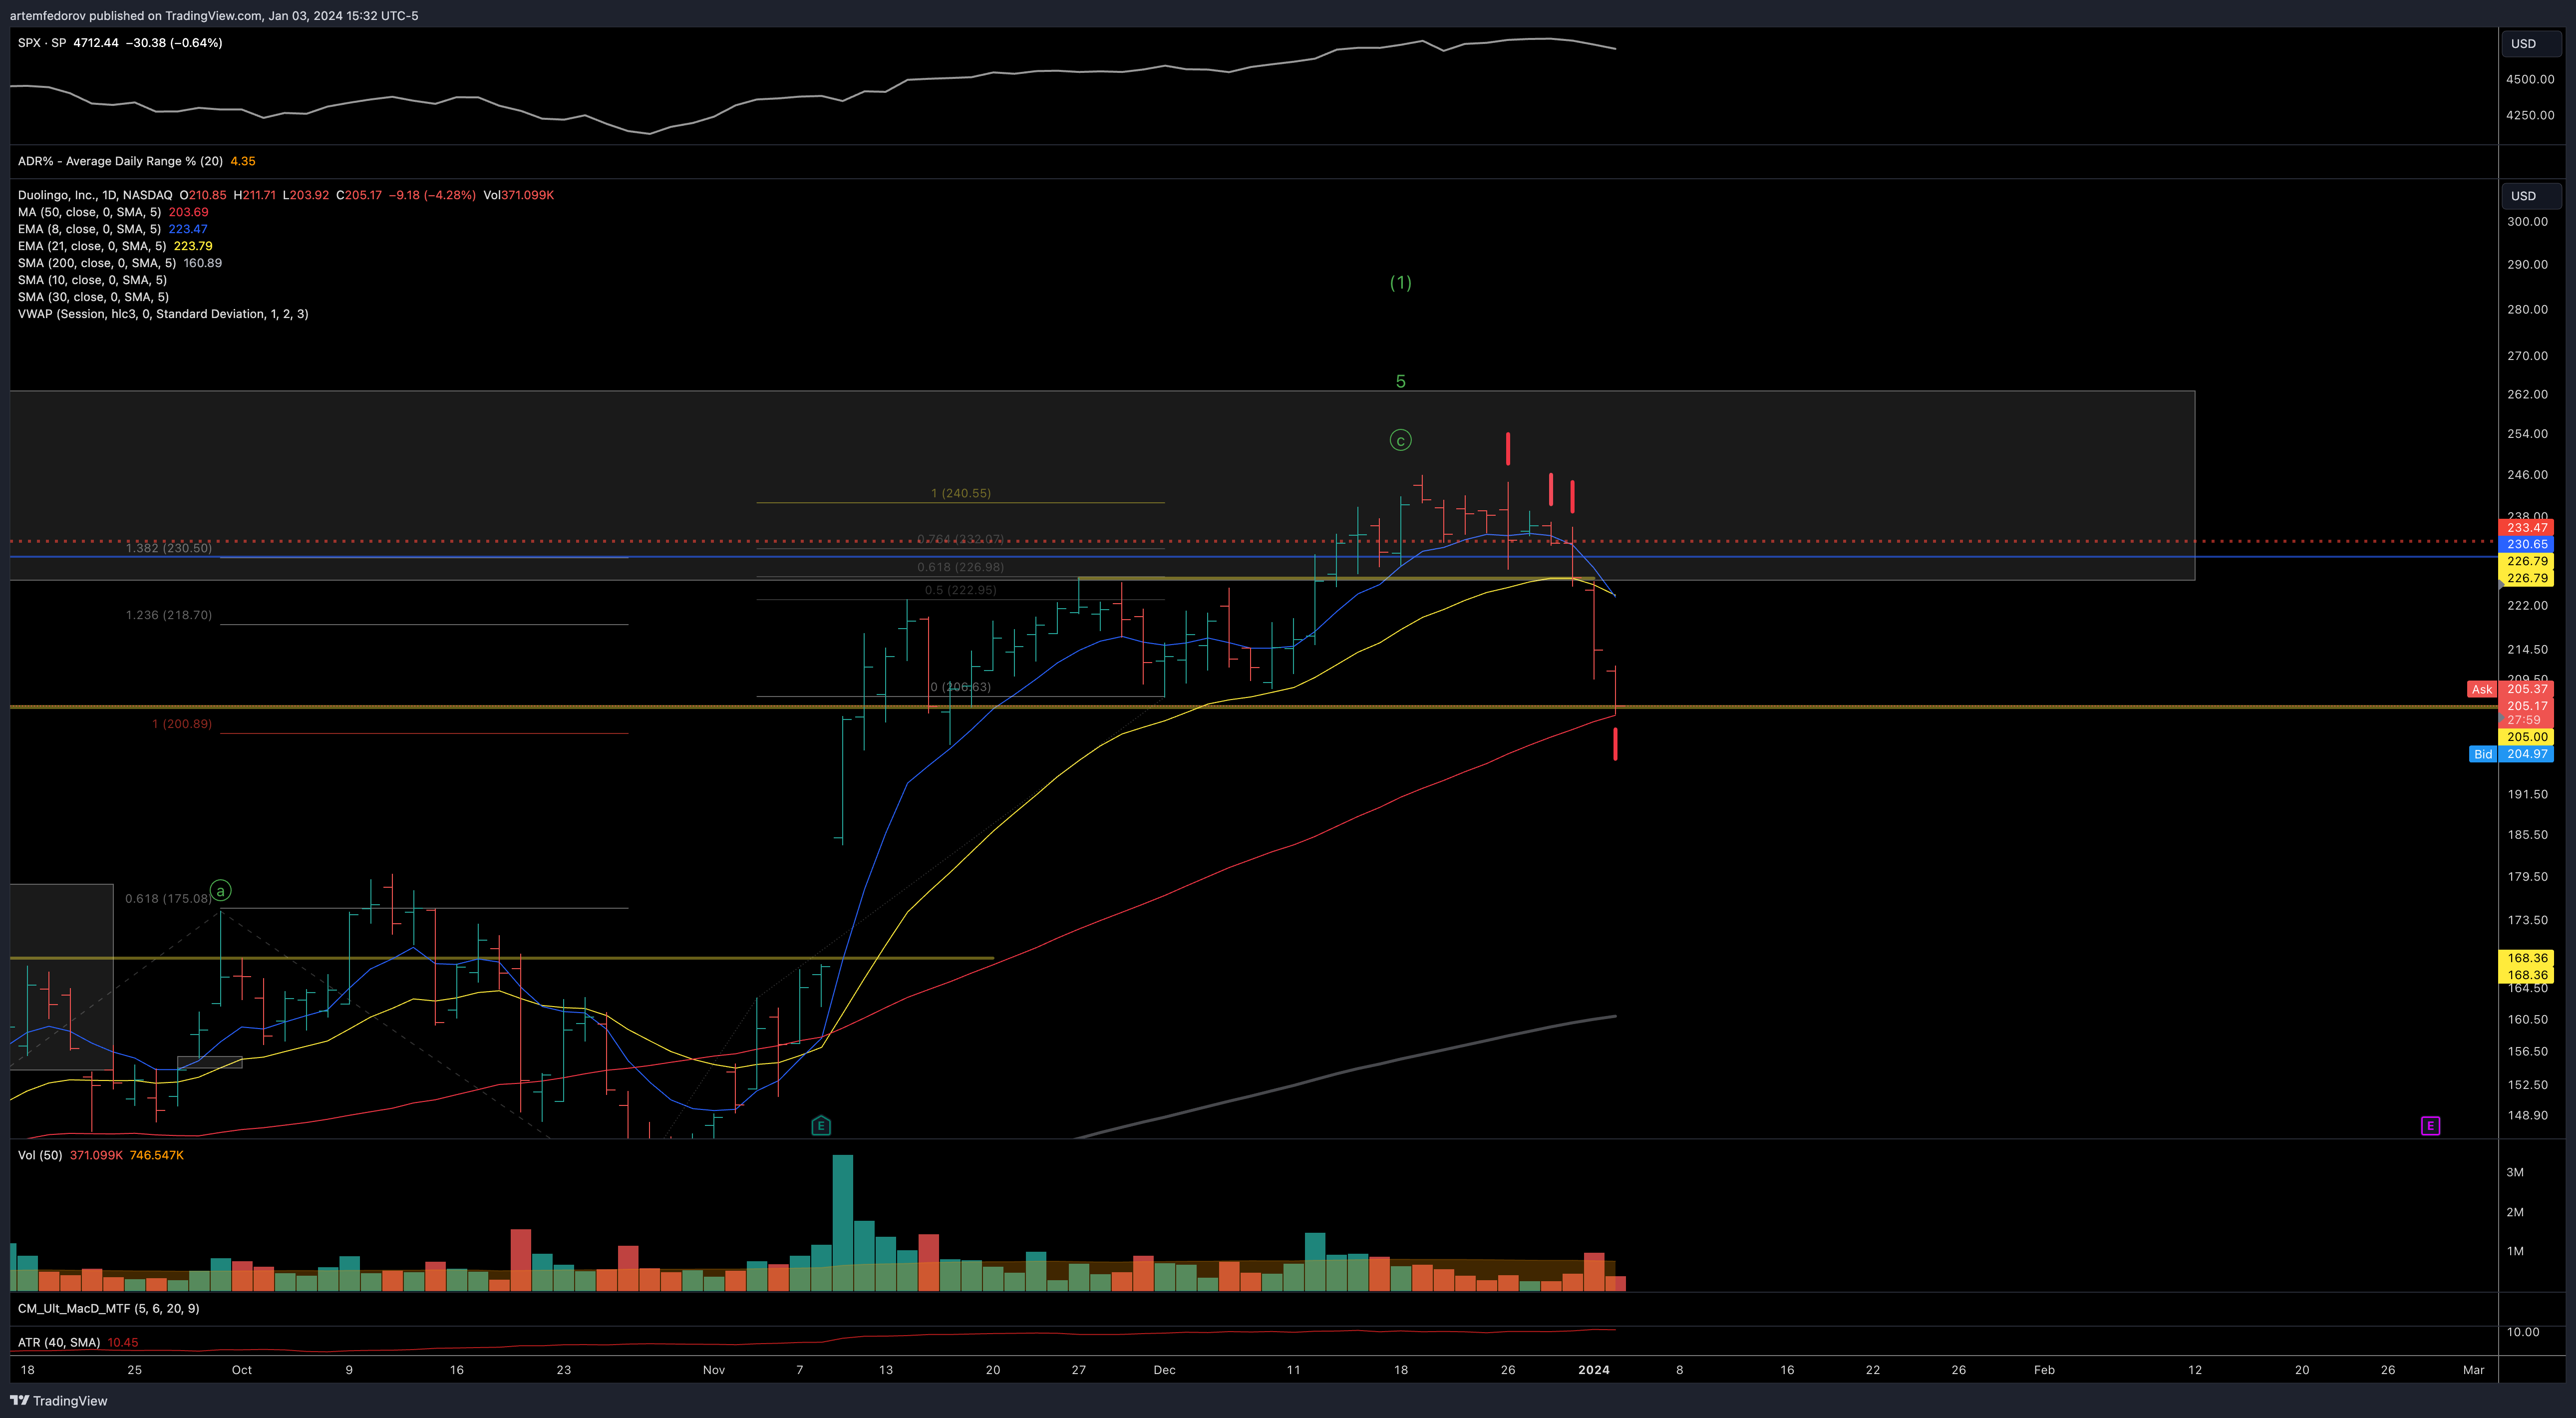Click the publication header text by artemfedorov

(x=214, y=15)
